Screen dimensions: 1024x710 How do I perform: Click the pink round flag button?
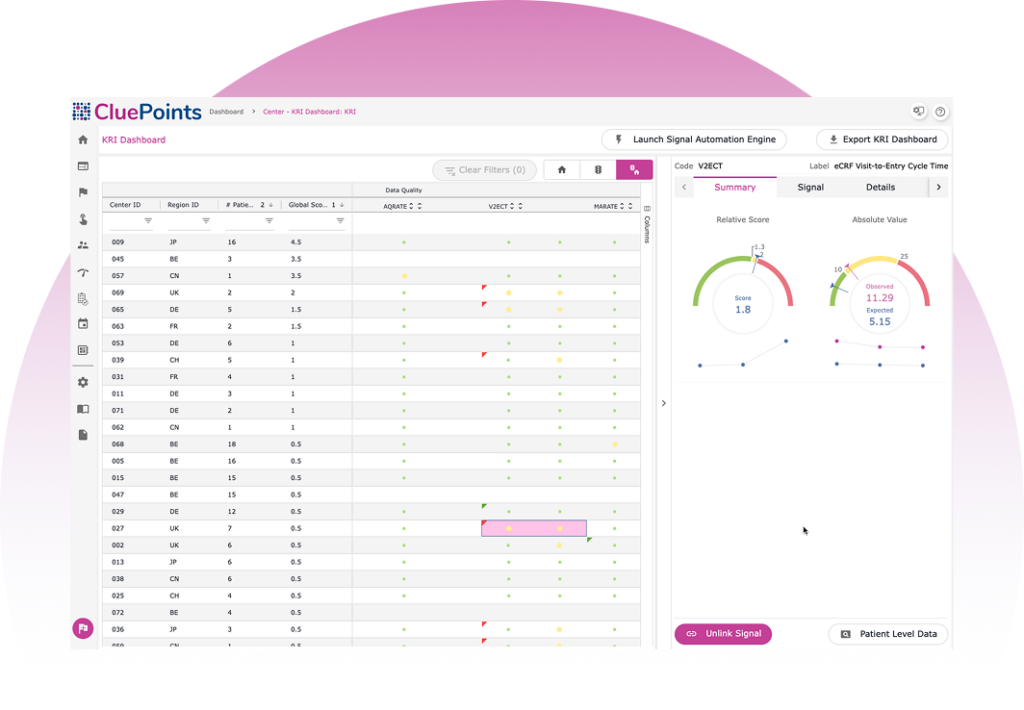(x=83, y=628)
